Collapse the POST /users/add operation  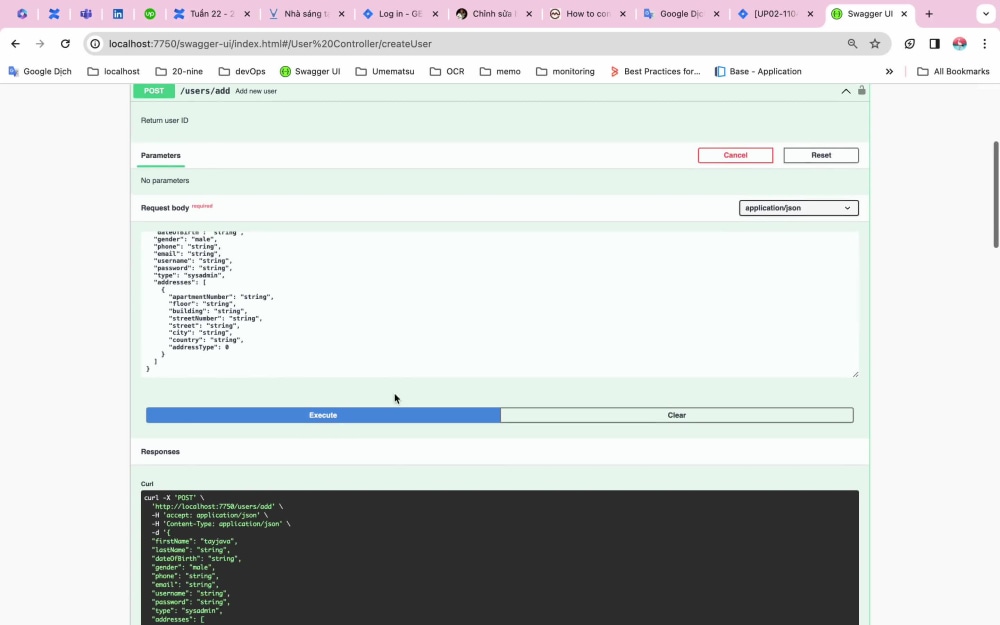click(x=846, y=91)
